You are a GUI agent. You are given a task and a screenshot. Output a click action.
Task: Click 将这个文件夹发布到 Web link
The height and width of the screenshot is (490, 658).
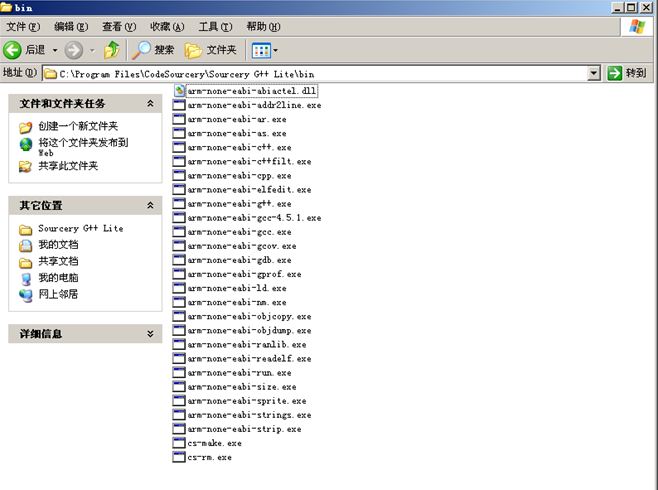[83, 147]
